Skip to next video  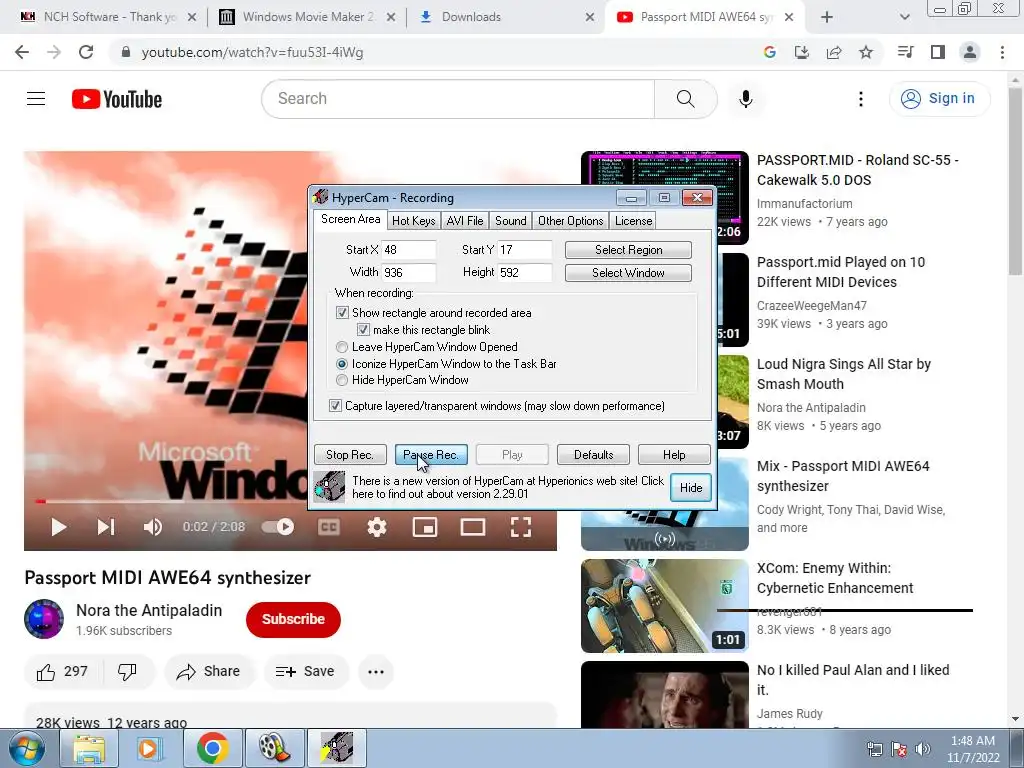[x=106, y=527]
